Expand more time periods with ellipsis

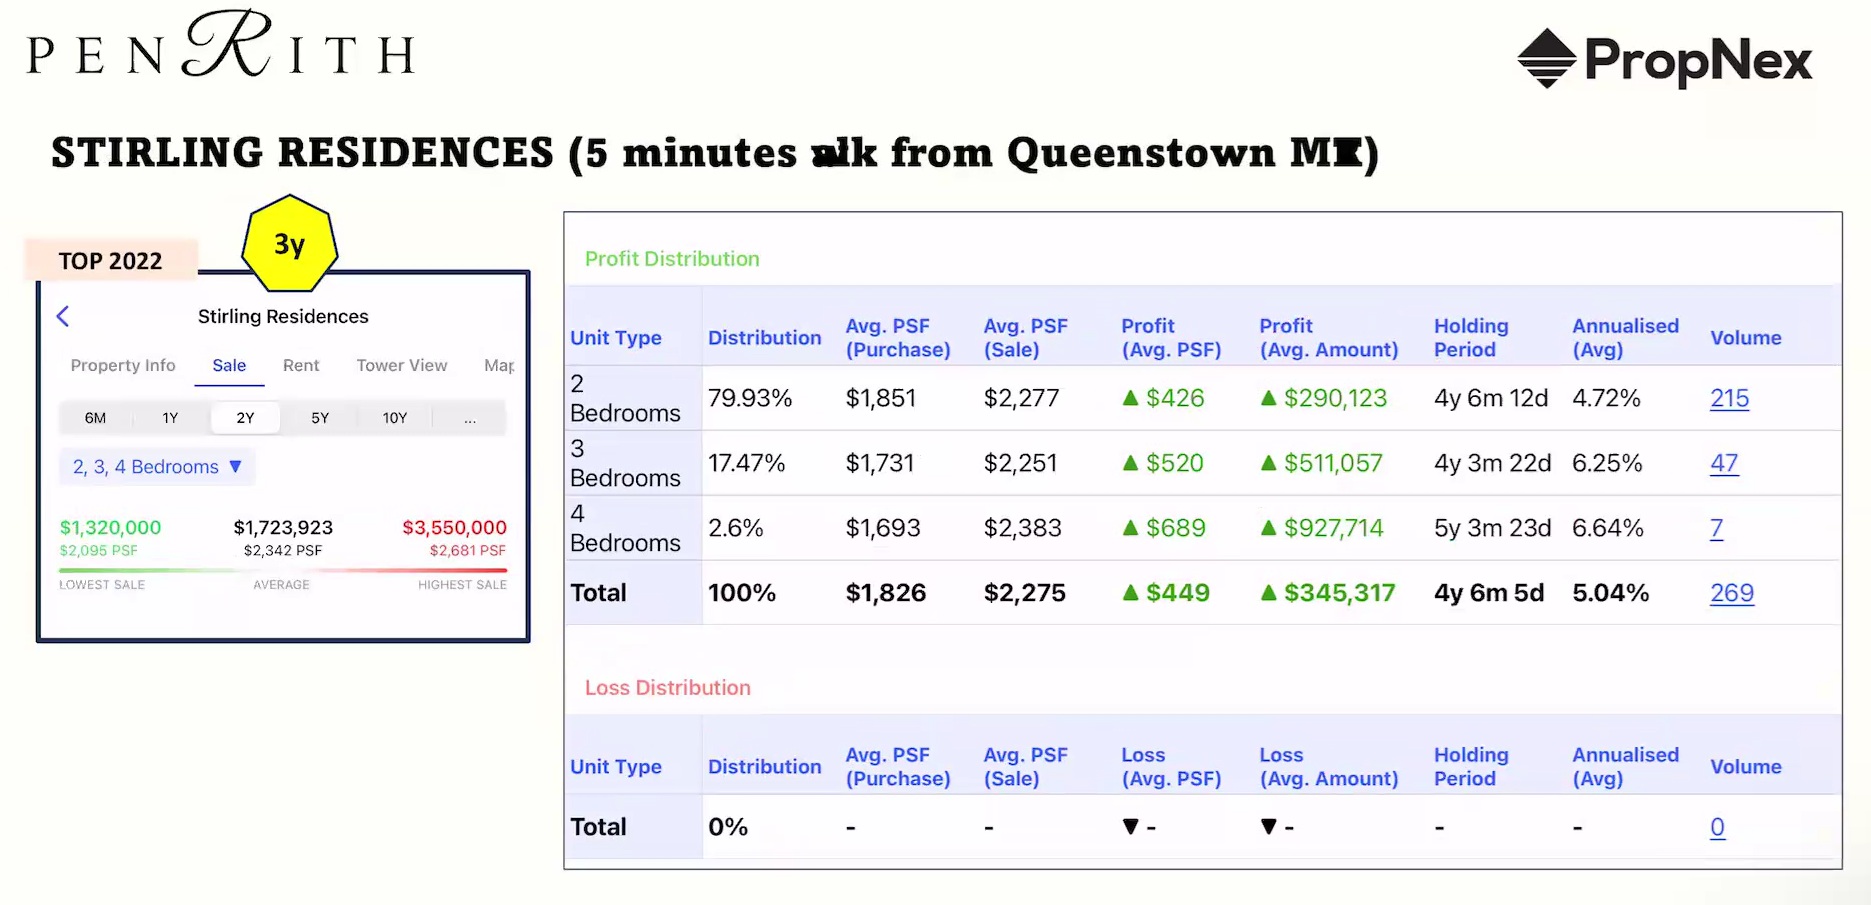(470, 418)
